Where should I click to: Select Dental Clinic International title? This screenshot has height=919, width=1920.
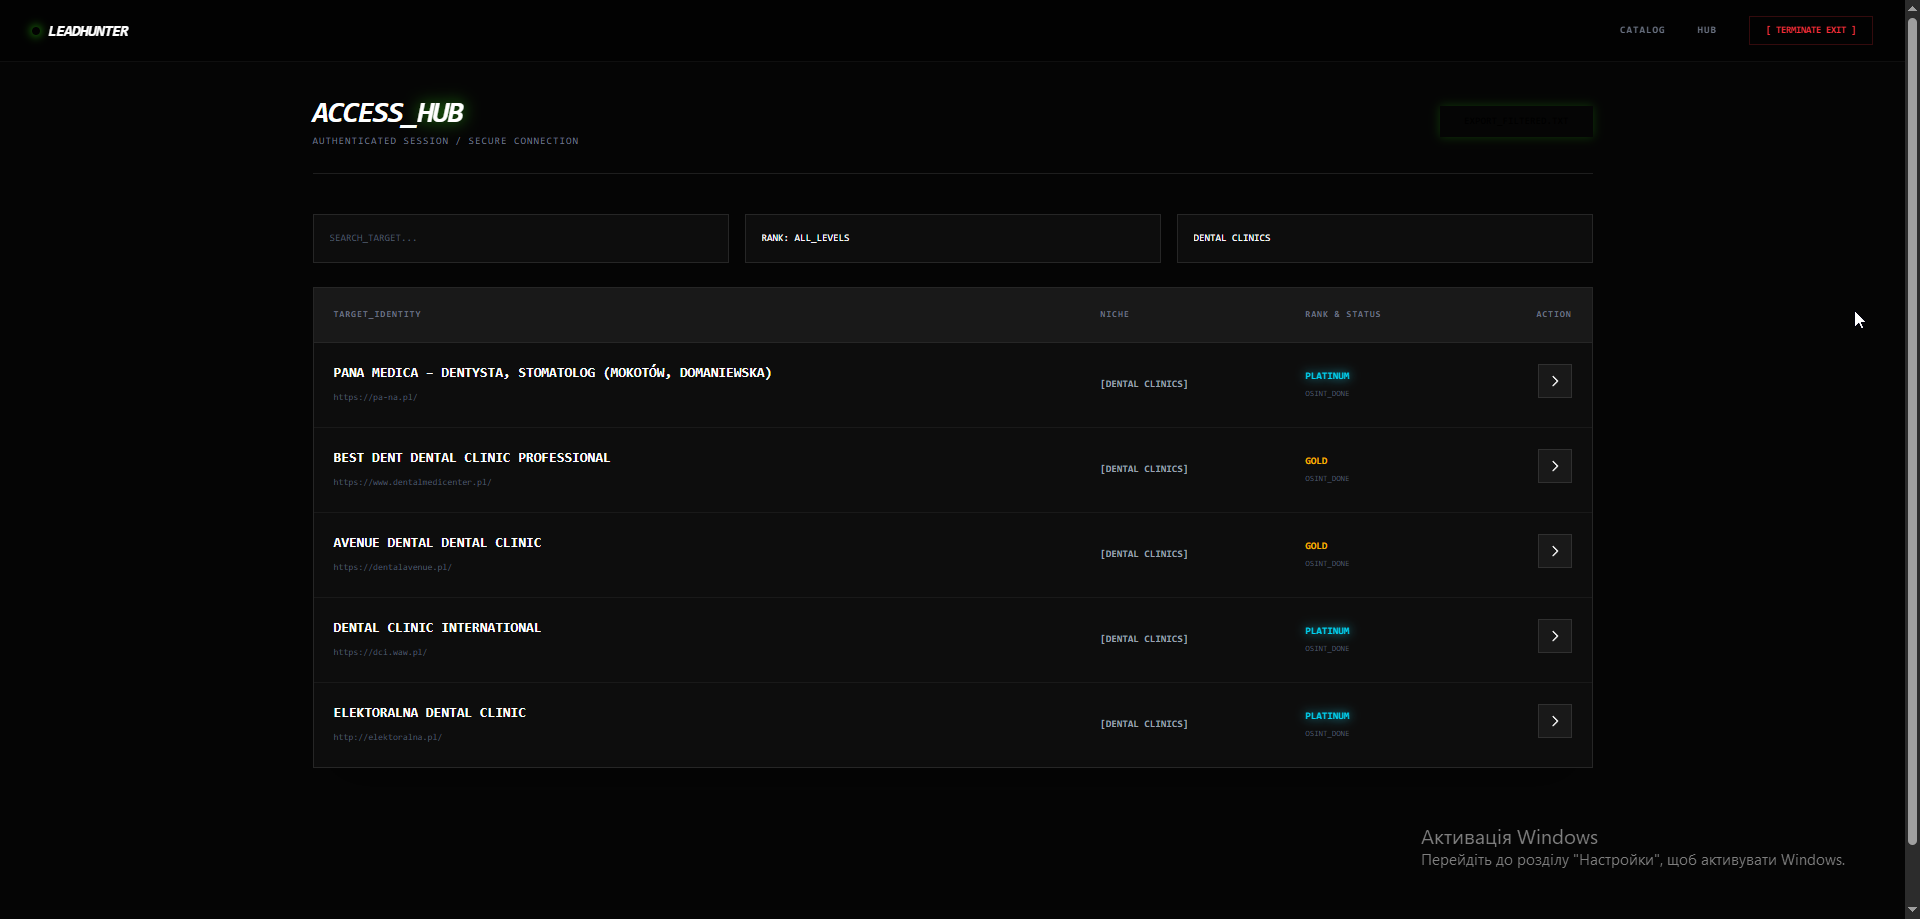437,628
